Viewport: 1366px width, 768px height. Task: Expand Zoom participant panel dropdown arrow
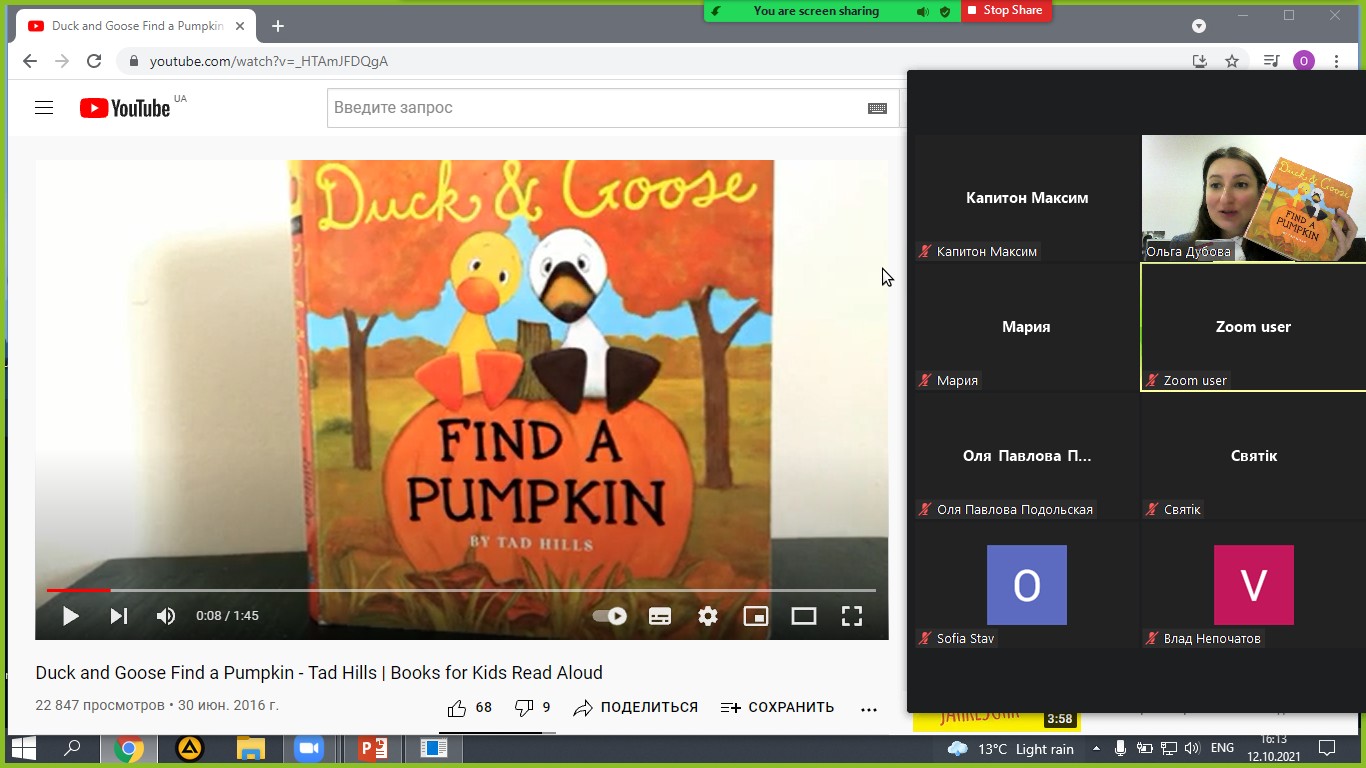point(1199,26)
